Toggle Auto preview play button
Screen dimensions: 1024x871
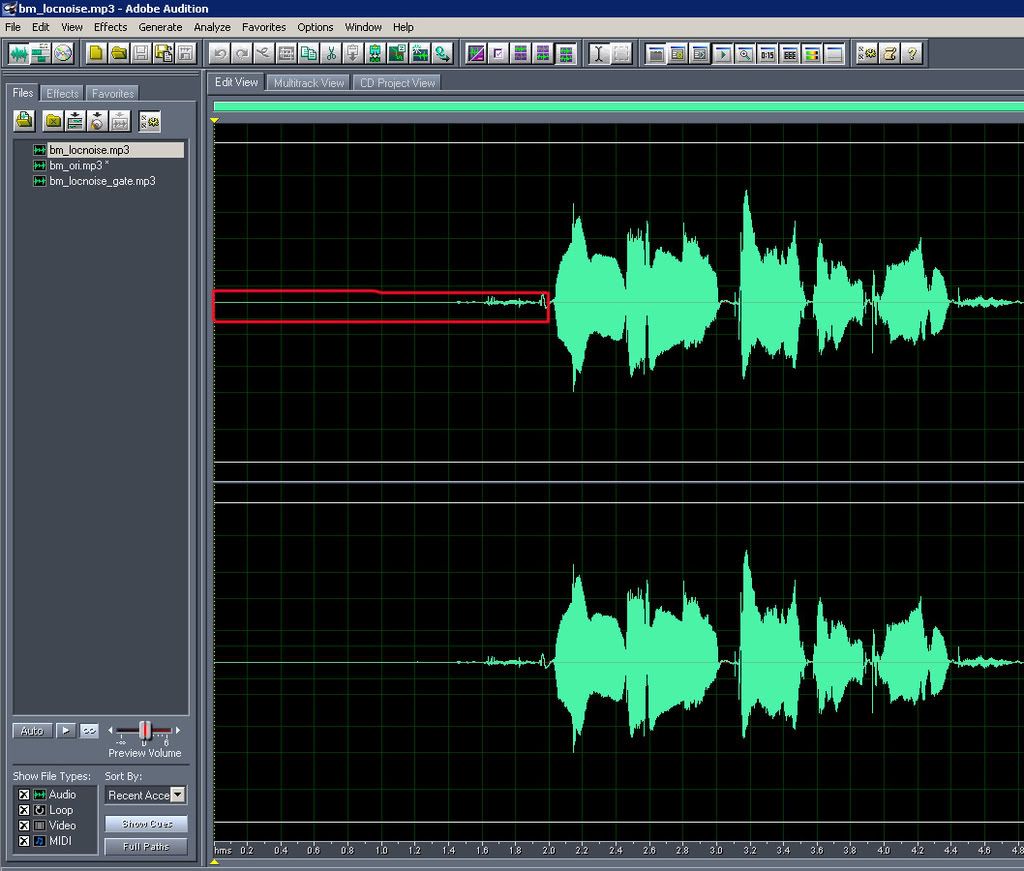click(x=32, y=731)
